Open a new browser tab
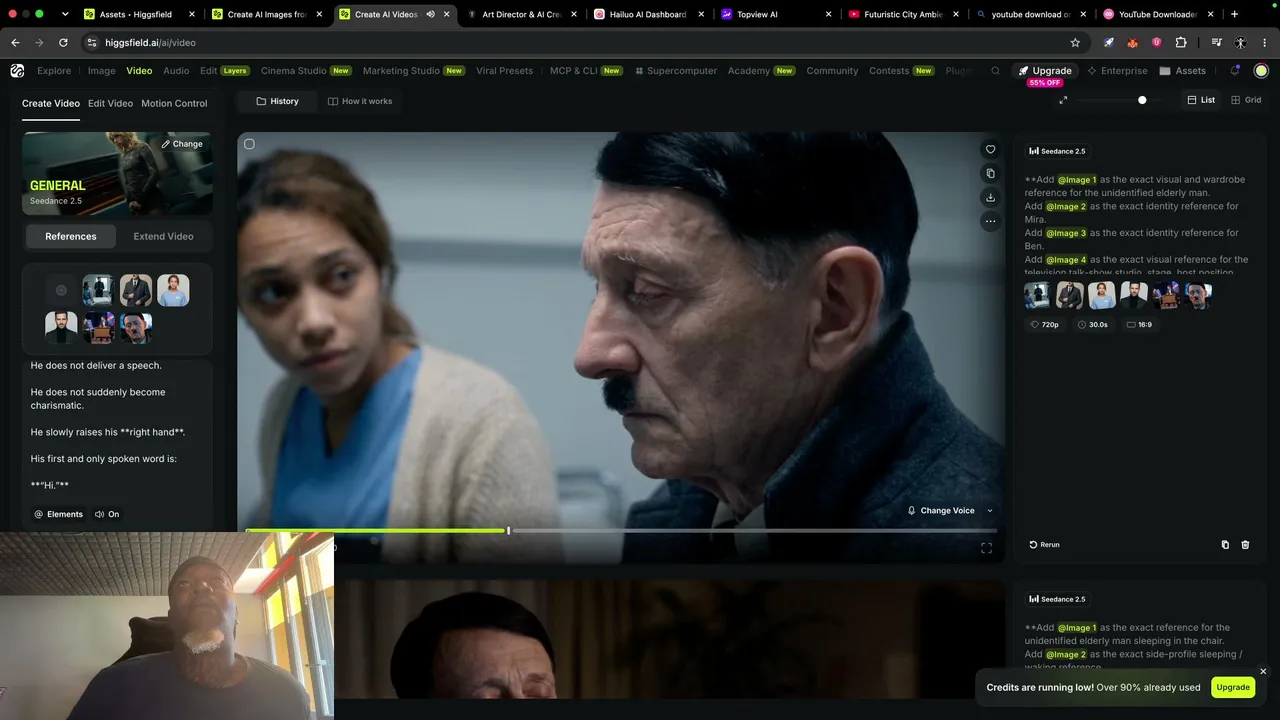 (1234, 14)
